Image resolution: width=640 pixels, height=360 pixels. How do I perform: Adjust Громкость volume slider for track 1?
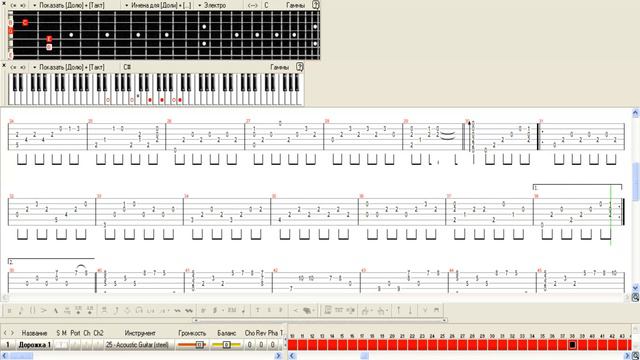click(192, 345)
